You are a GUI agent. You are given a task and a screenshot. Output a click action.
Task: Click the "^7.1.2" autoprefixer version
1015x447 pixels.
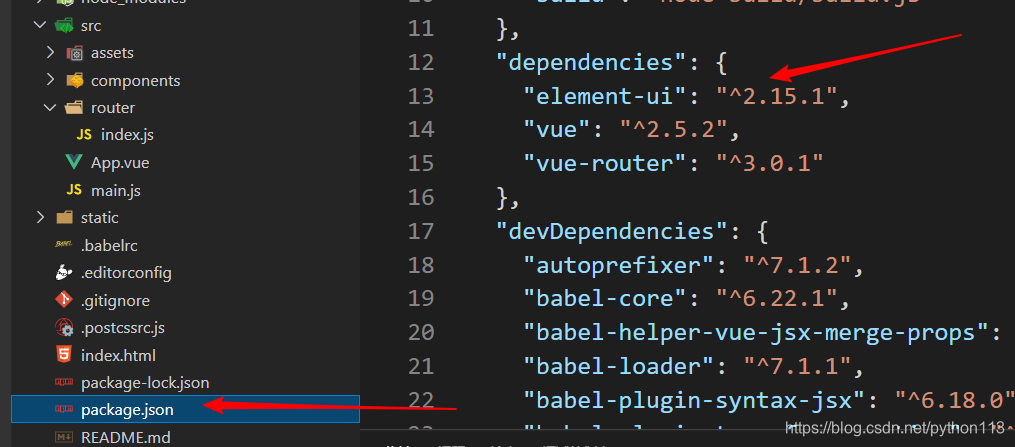click(x=798, y=265)
